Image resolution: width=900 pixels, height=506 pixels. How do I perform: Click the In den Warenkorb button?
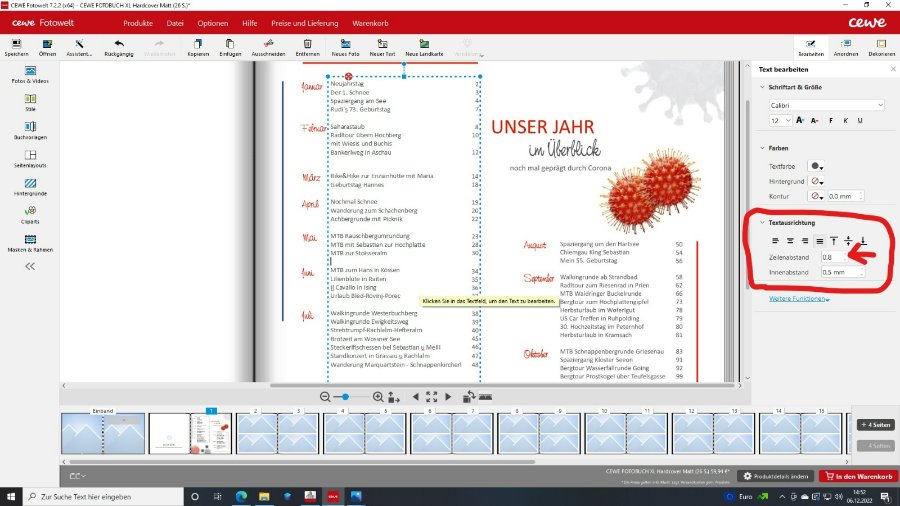pyautogui.click(x=858, y=476)
